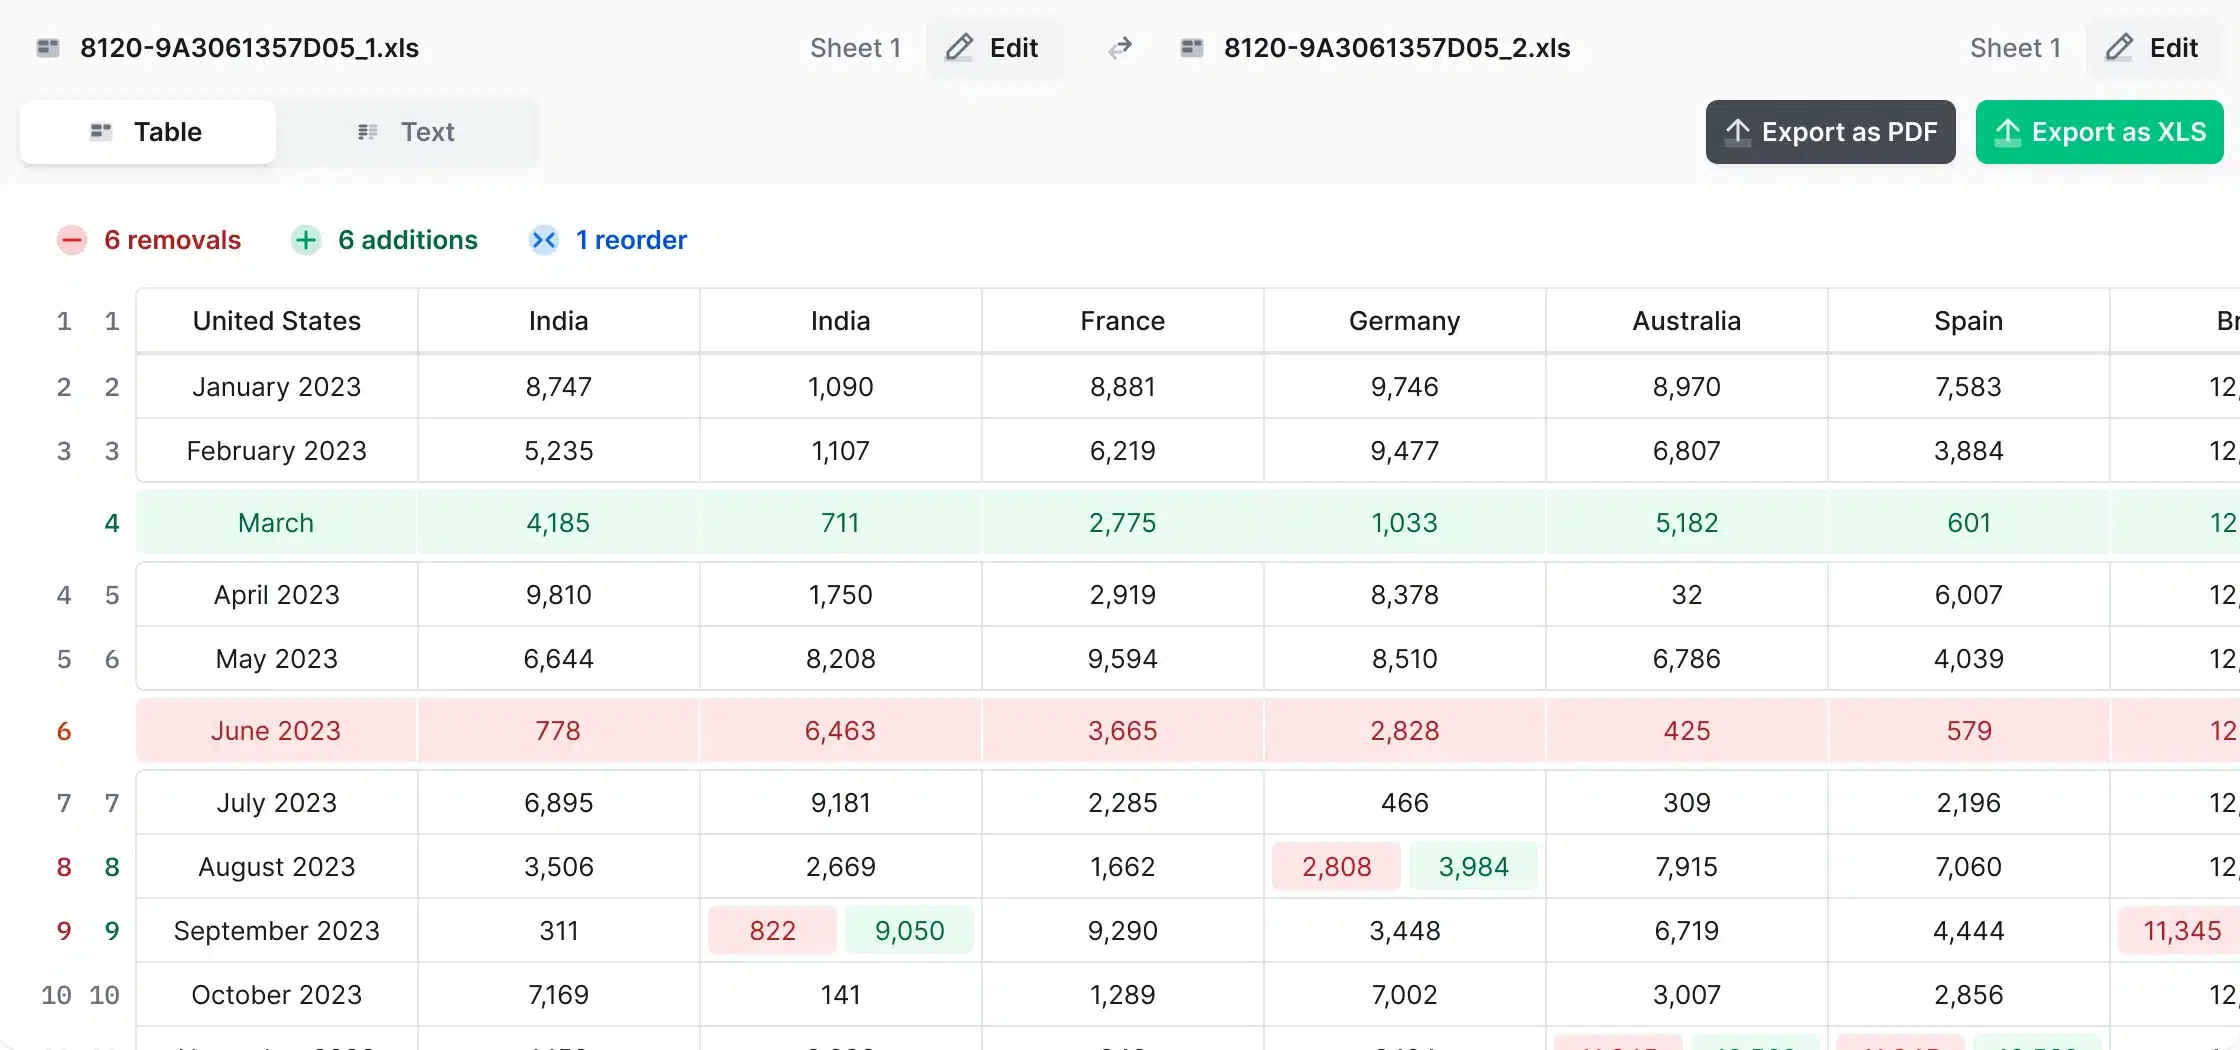Screen dimensions: 2240x1050
Task: Select the added March row
Action: pyautogui.click(x=276, y=523)
